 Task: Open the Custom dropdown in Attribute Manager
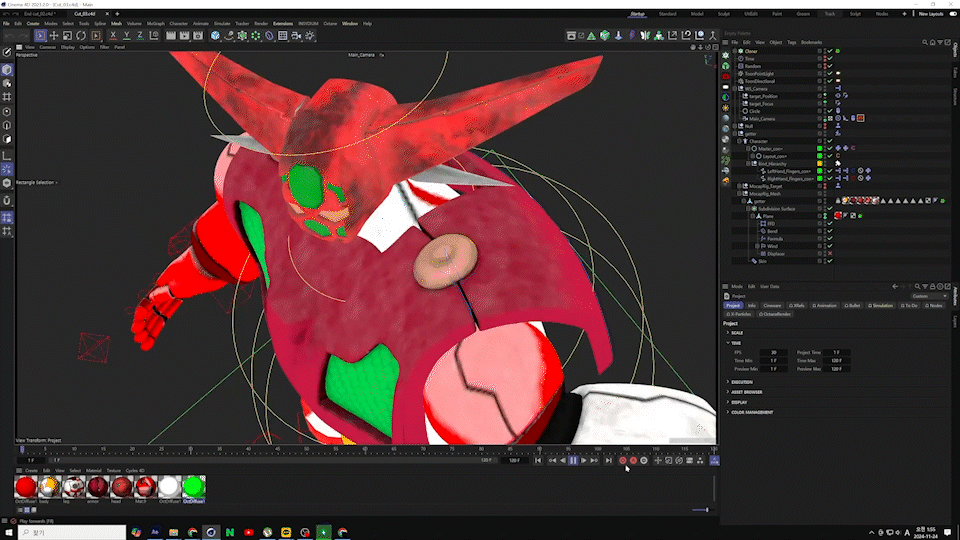(929, 296)
